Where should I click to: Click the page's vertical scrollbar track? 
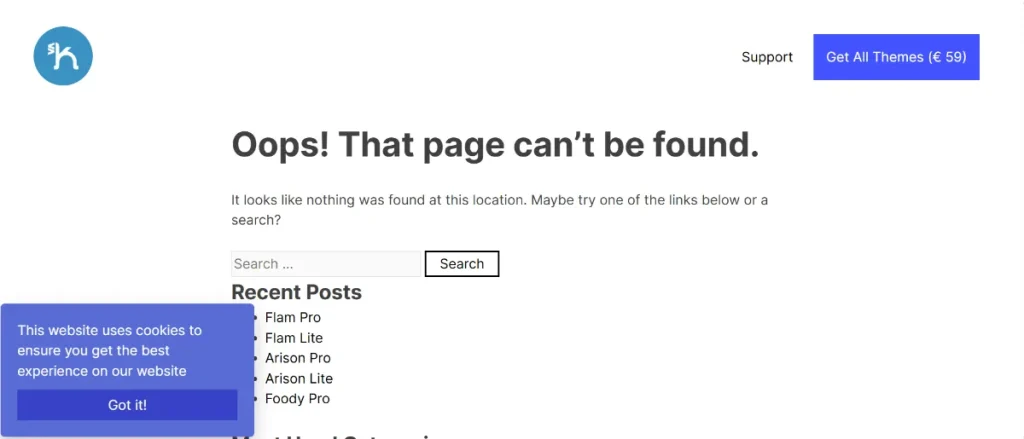[1019, 220]
